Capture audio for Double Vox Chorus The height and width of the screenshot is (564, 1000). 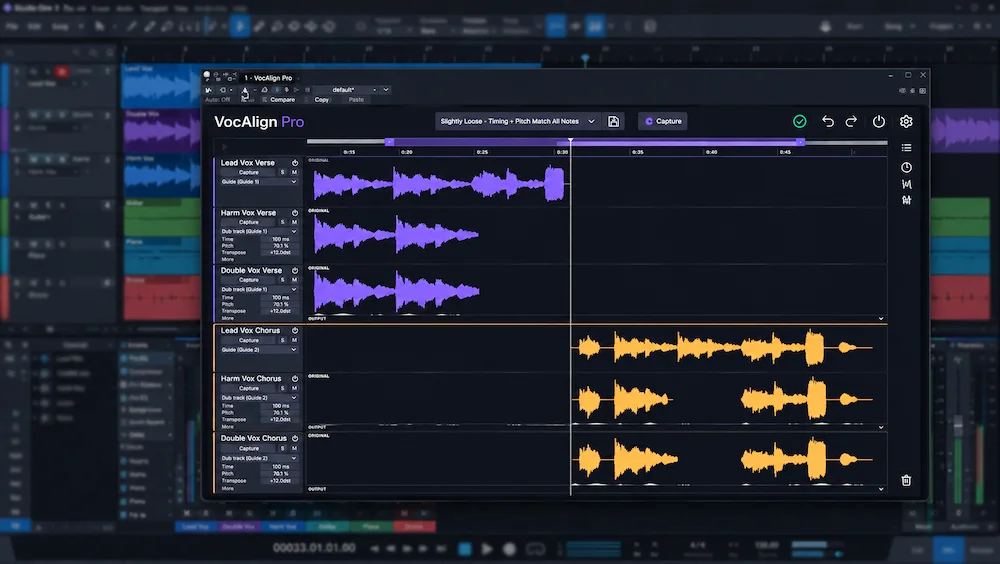249,448
